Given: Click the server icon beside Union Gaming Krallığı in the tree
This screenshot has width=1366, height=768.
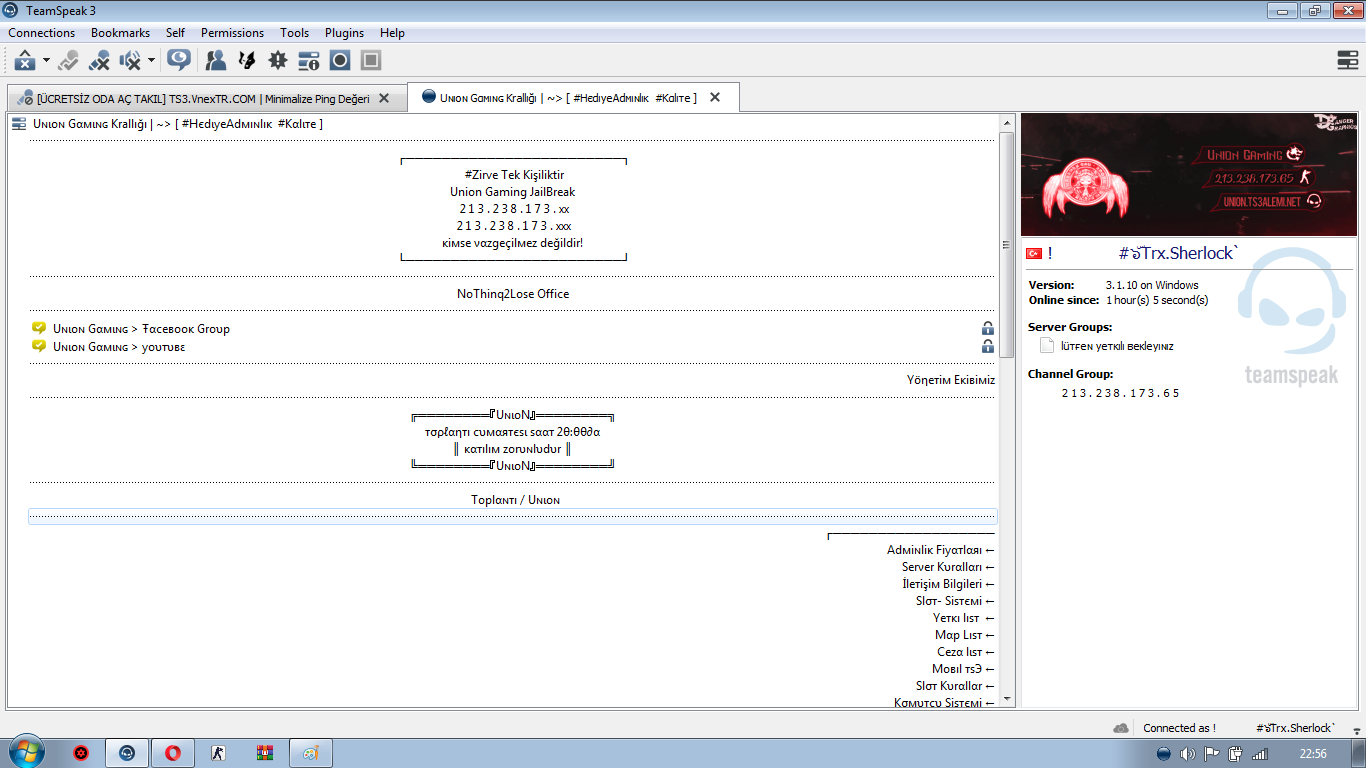Looking at the screenshot, I should (x=19, y=124).
